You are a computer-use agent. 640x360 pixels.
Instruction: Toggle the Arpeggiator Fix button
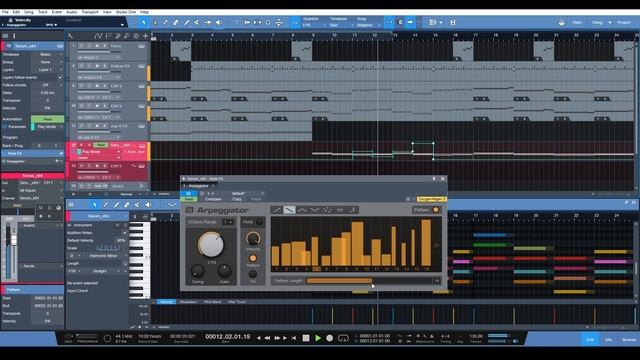click(253, 274)
